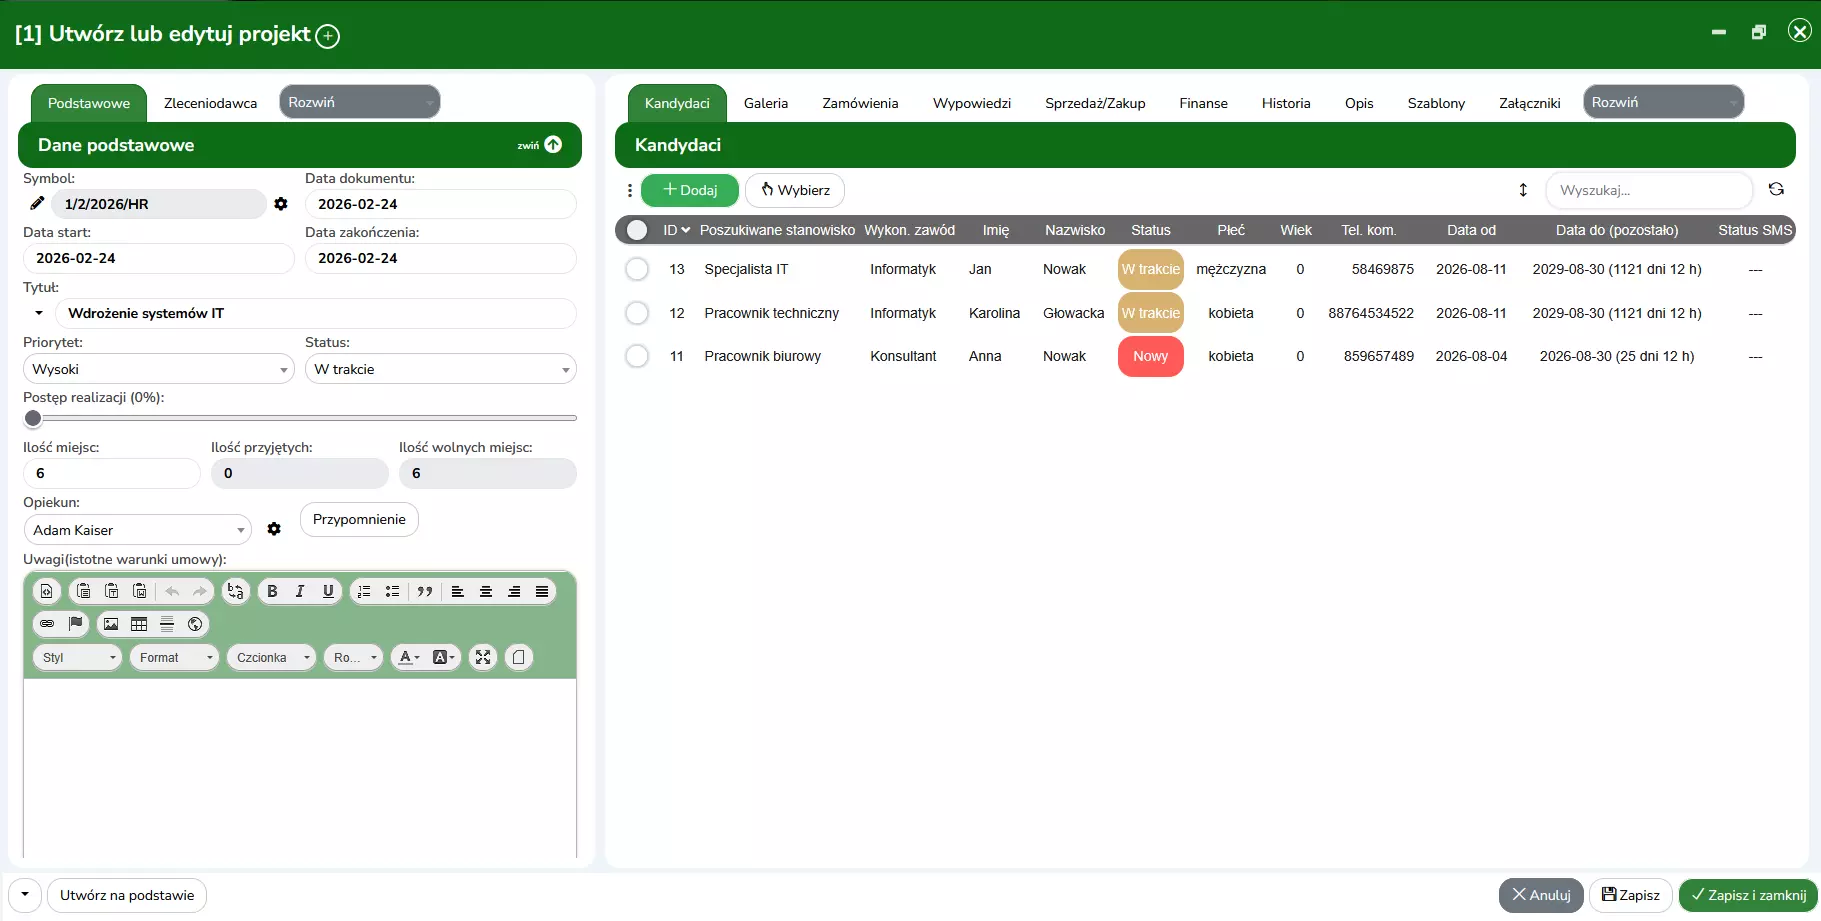Click the globe (iframe) icon in the editor

click(195, 624)
